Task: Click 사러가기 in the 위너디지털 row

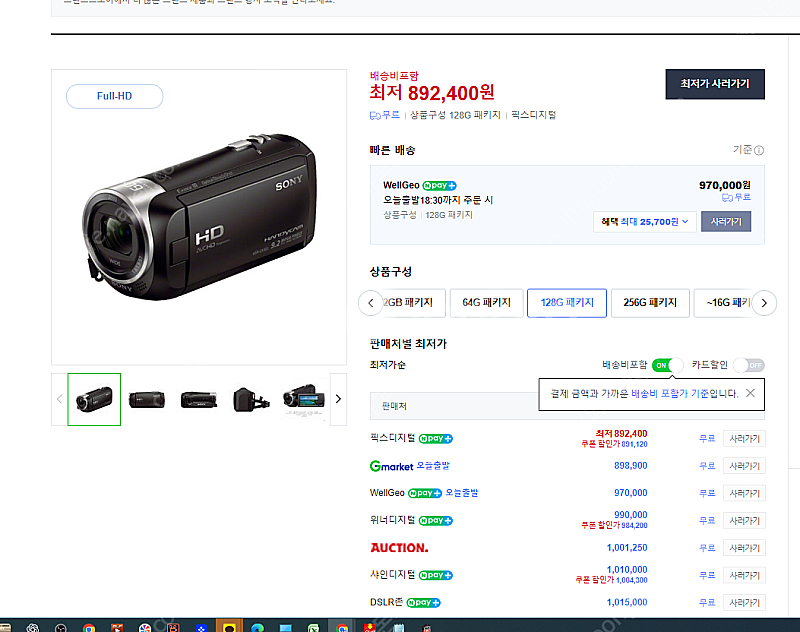Action: (744, 521)
